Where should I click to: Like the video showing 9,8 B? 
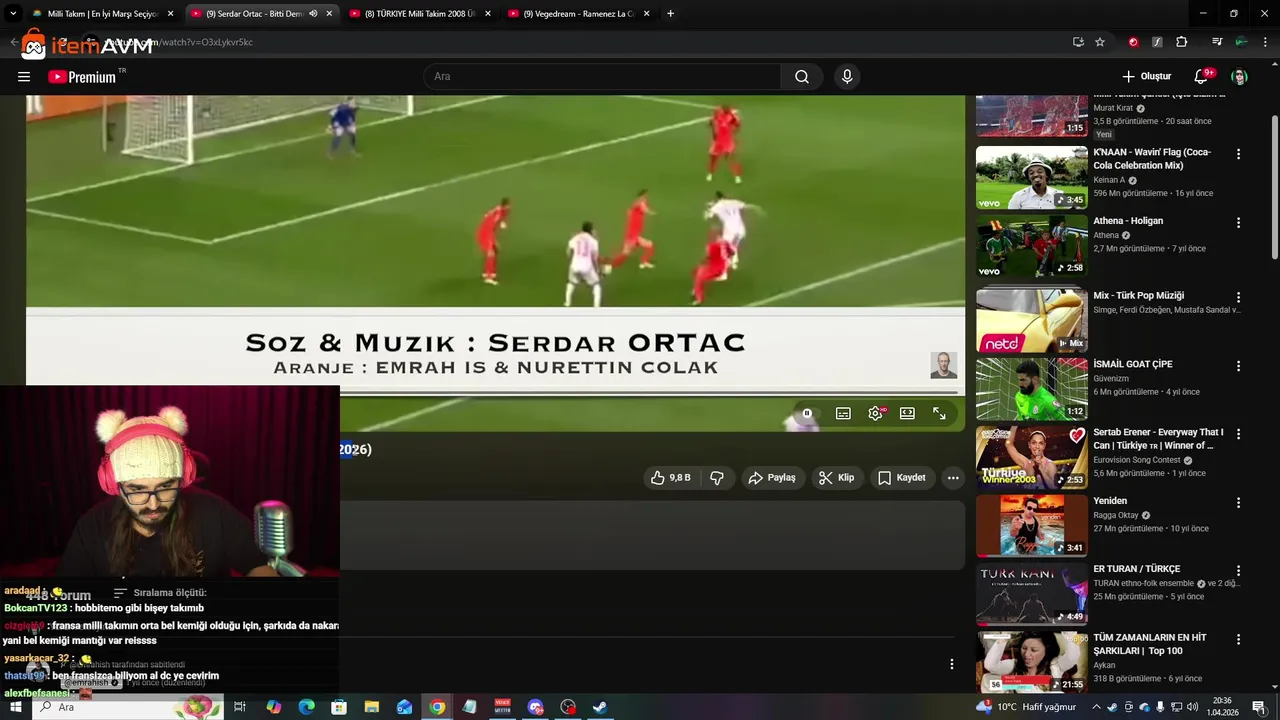pos(670,478)
